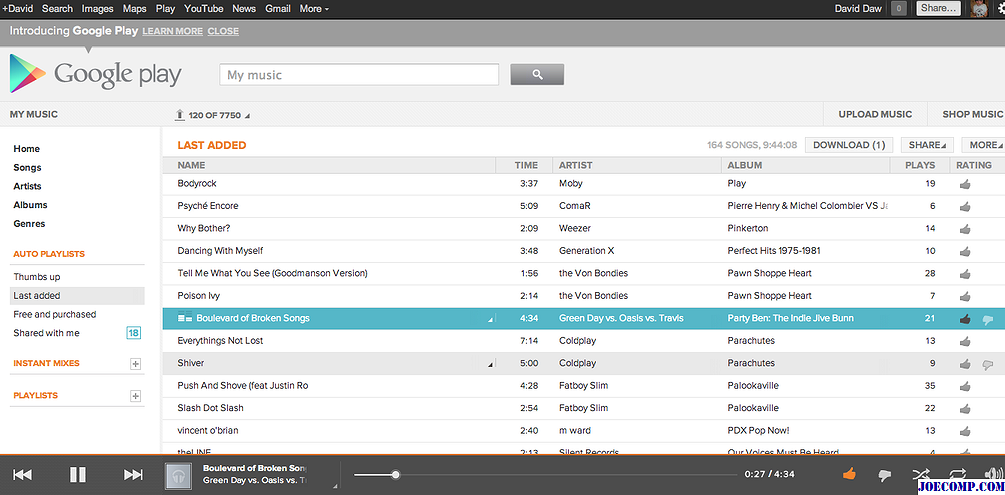Click thumbs down in the player bar

[884, 475]
